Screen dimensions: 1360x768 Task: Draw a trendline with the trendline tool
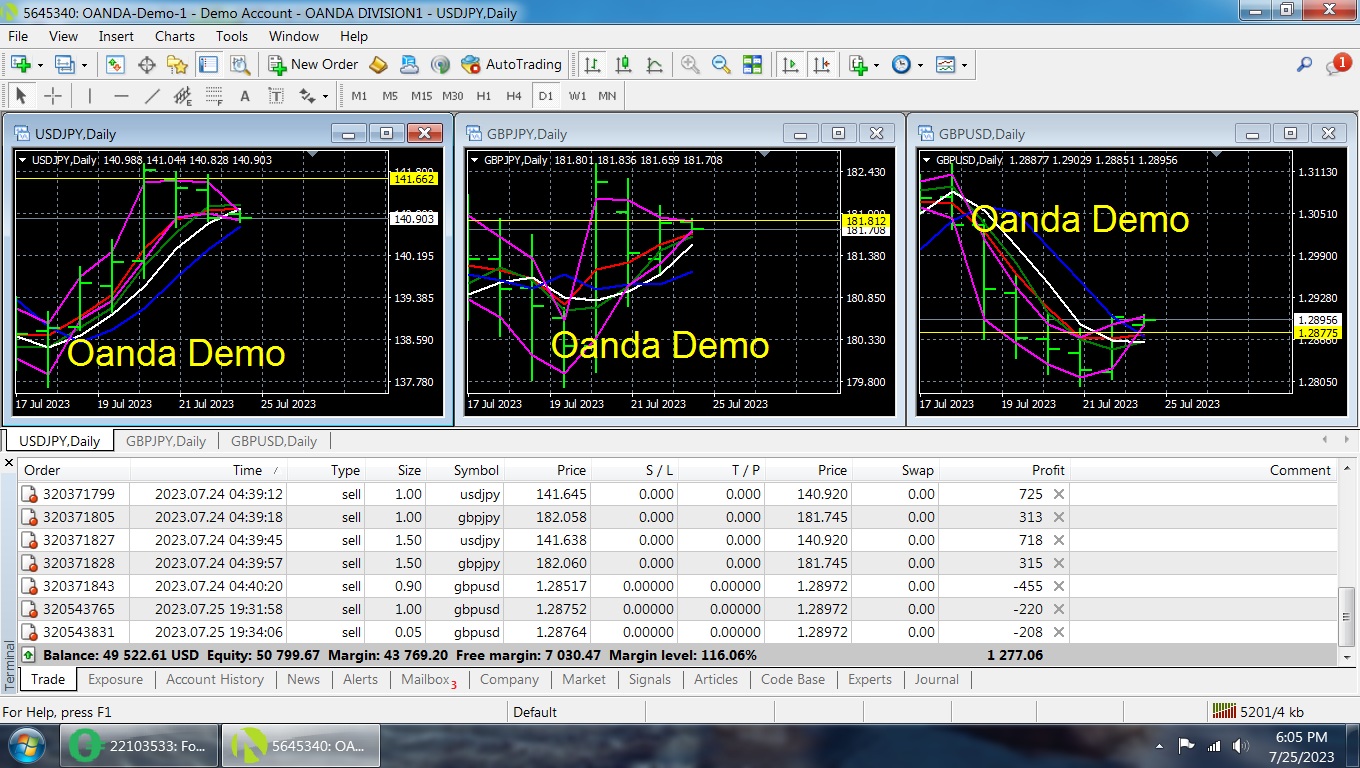(x=152, y=96)
